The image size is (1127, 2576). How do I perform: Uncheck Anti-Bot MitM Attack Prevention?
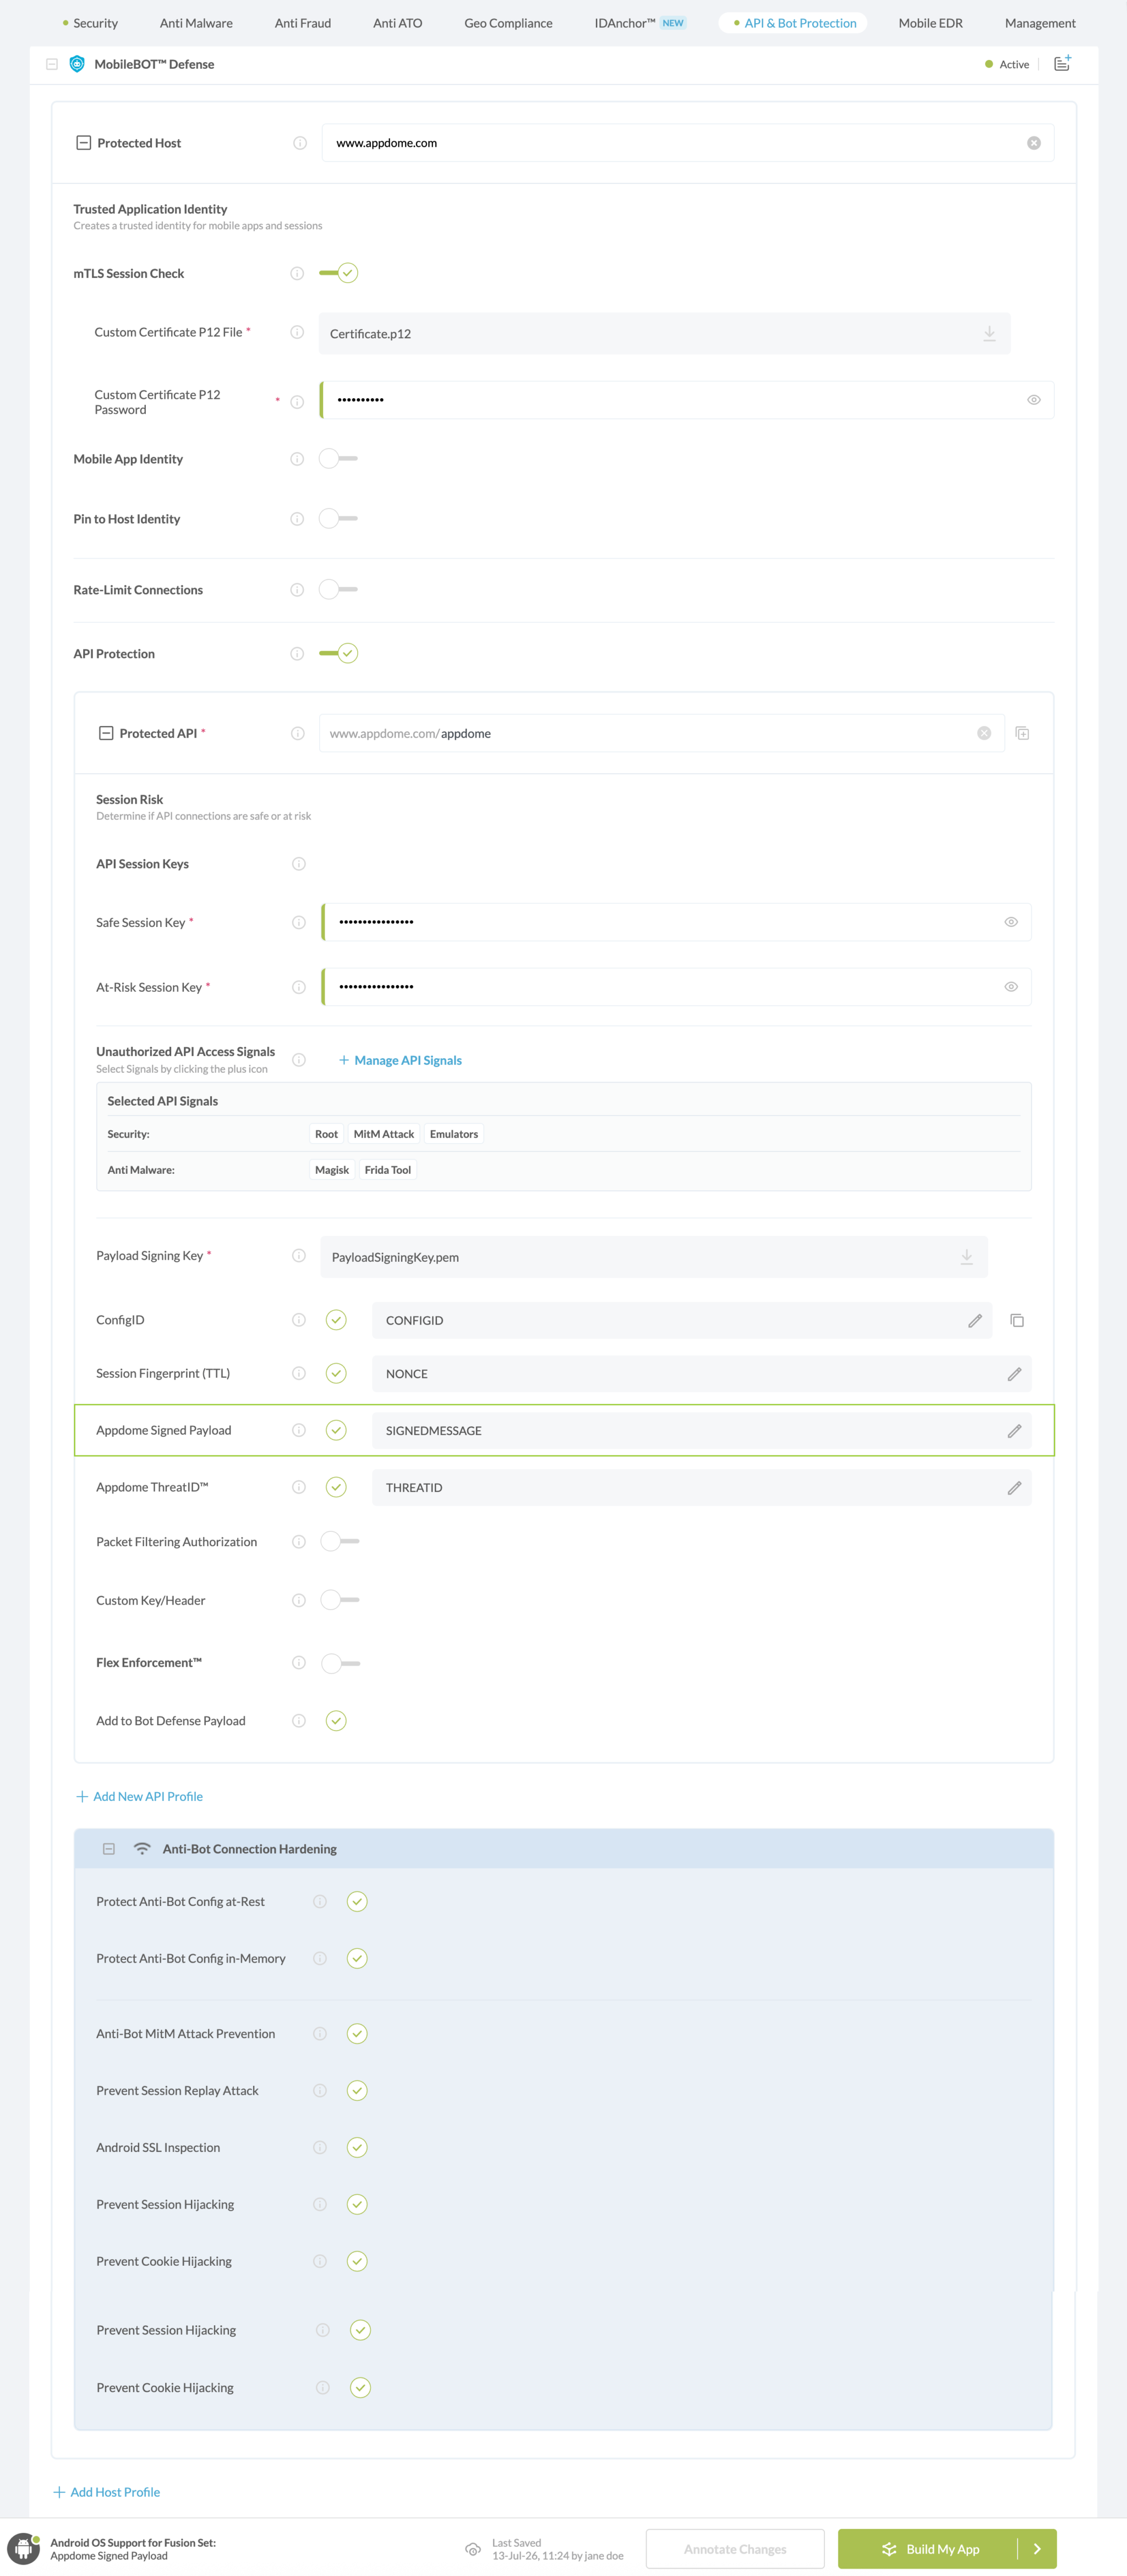357,2034
